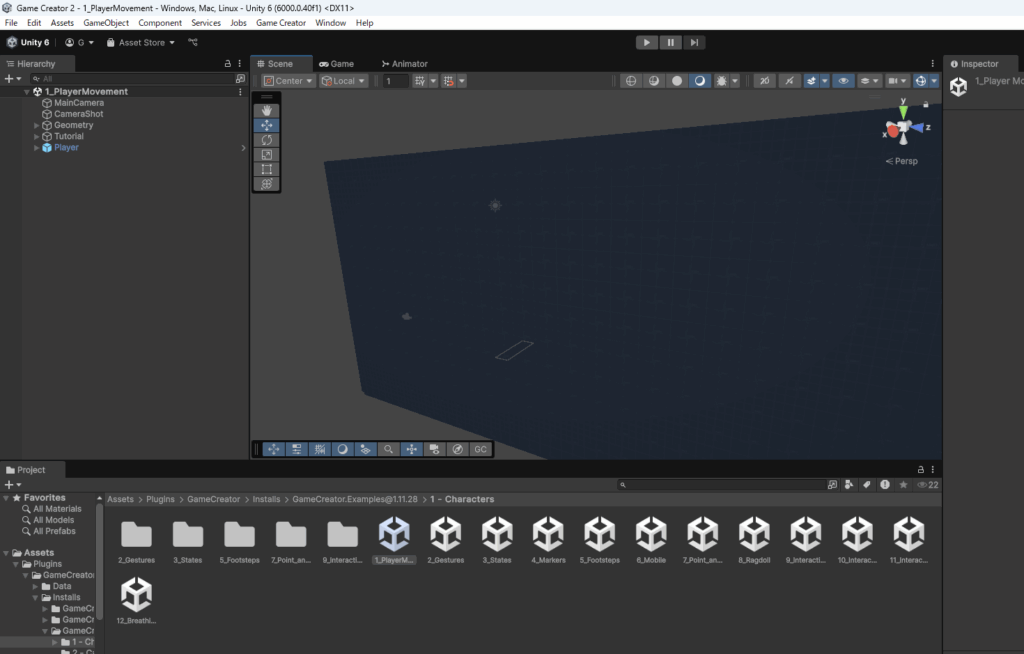Click the Pause button
Screen dimensions: 1024x654
coord(671,42)
